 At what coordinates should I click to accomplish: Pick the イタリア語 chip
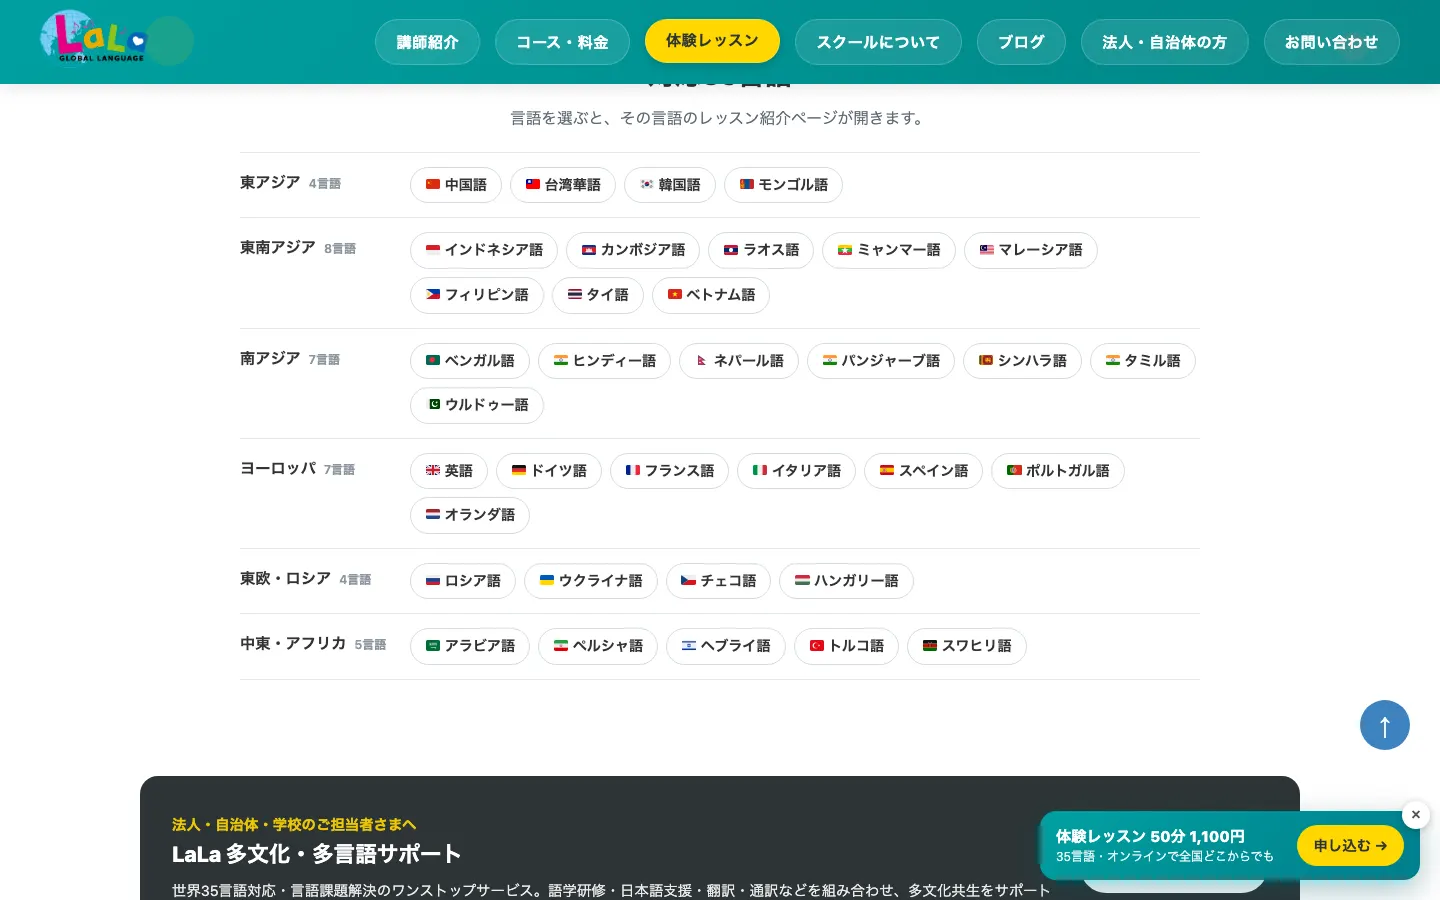click(x=797, y=471)
